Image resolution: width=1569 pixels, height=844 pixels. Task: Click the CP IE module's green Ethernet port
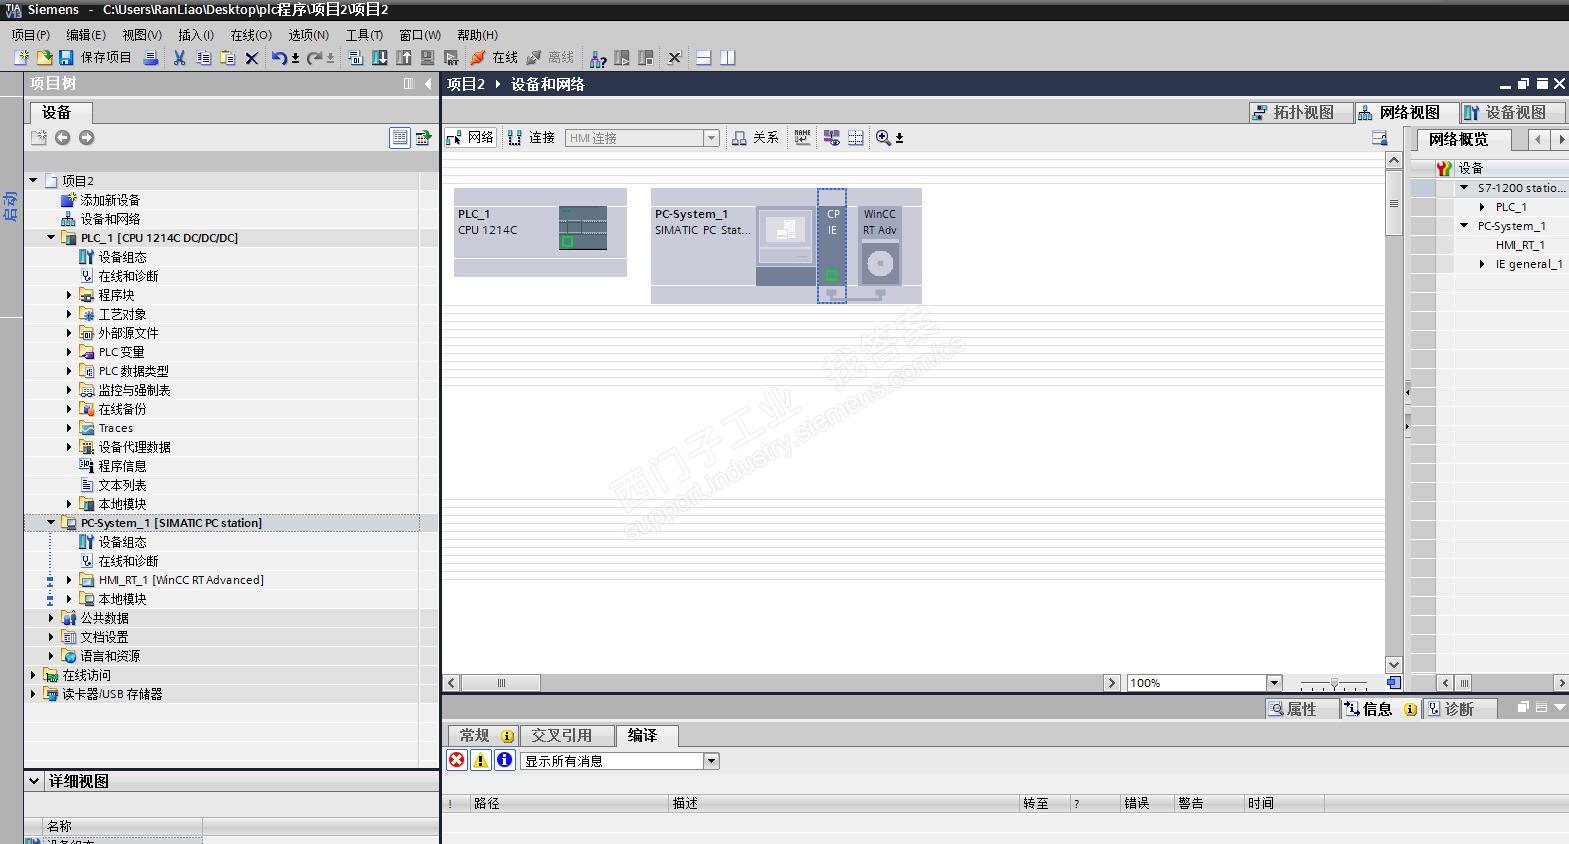click(831, 276)
